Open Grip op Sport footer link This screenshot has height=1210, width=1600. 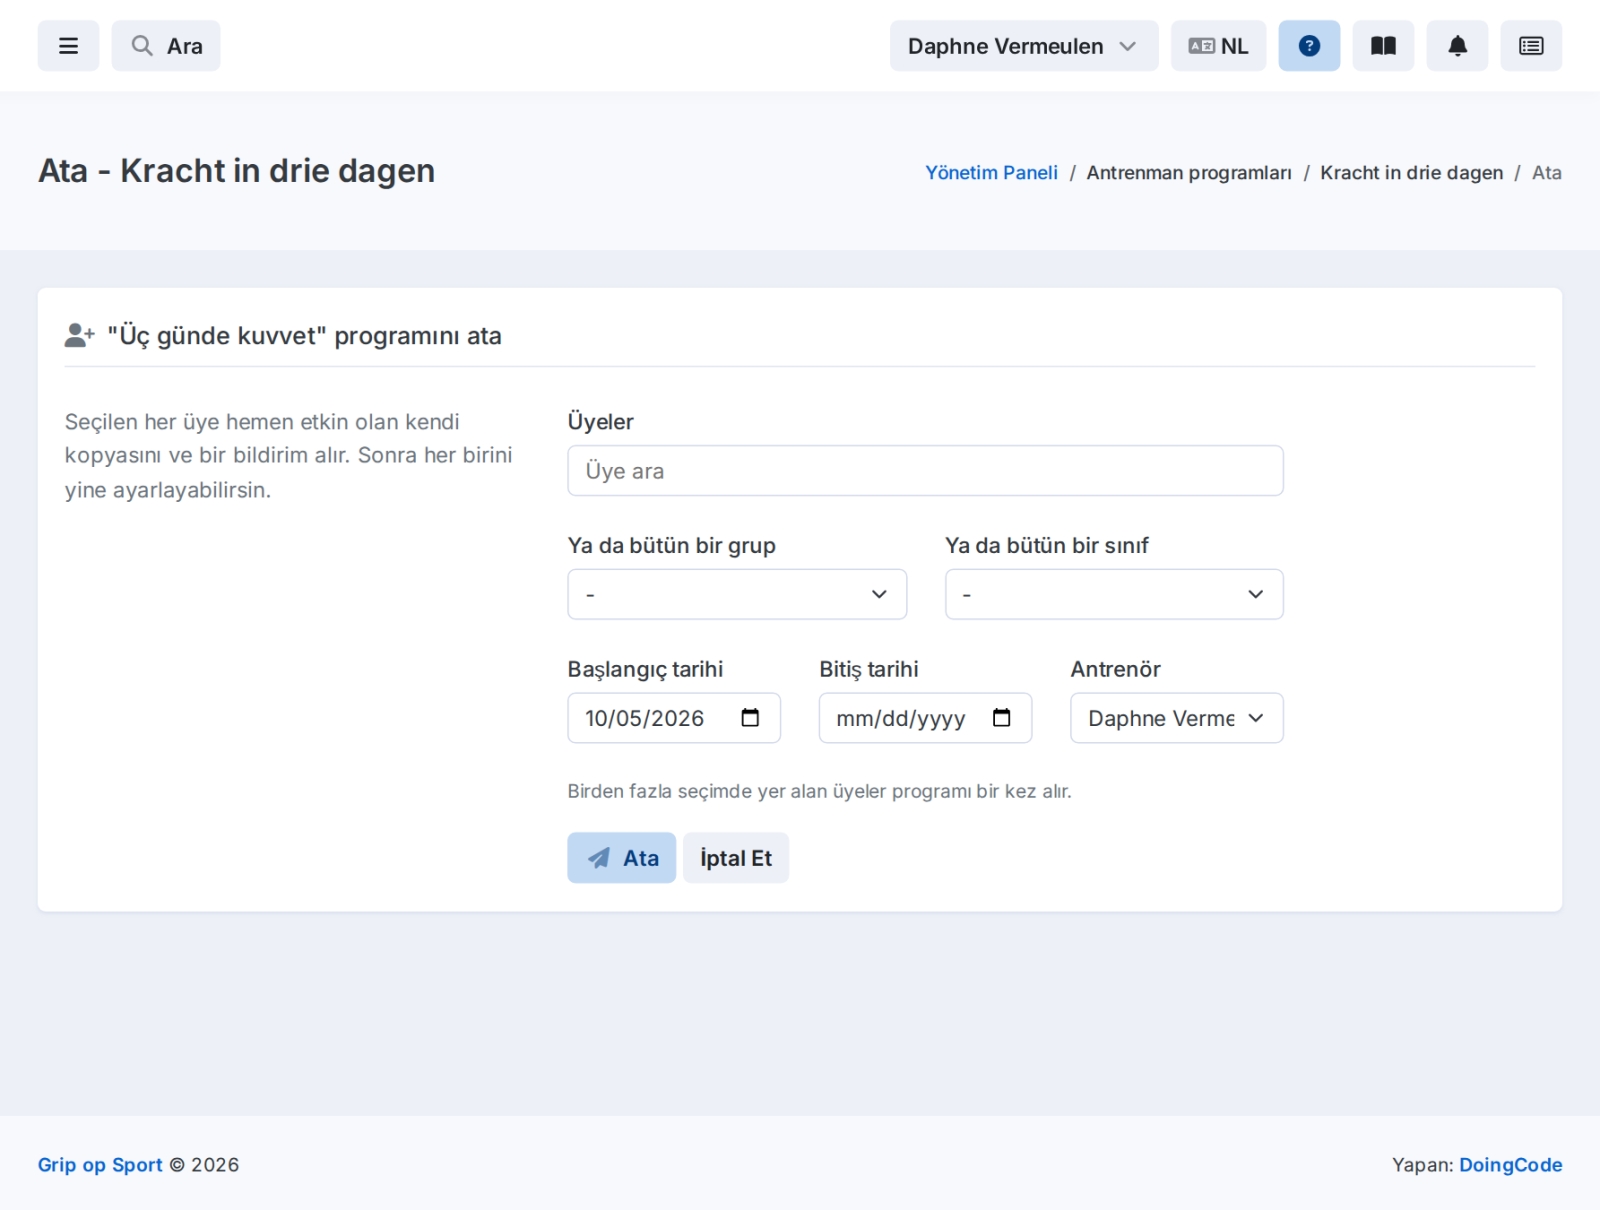click(100, 1165)
